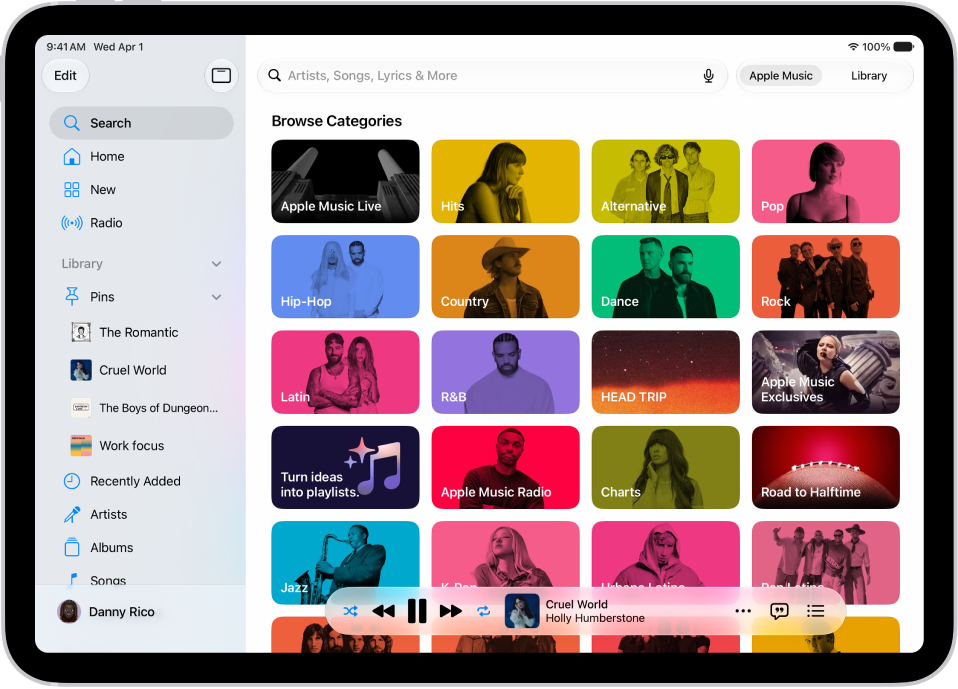The height and width of the screenshot is (689, 958).
Task: Open the Alternative category tile
Action: pyautogui.click(x=665, y=181)
